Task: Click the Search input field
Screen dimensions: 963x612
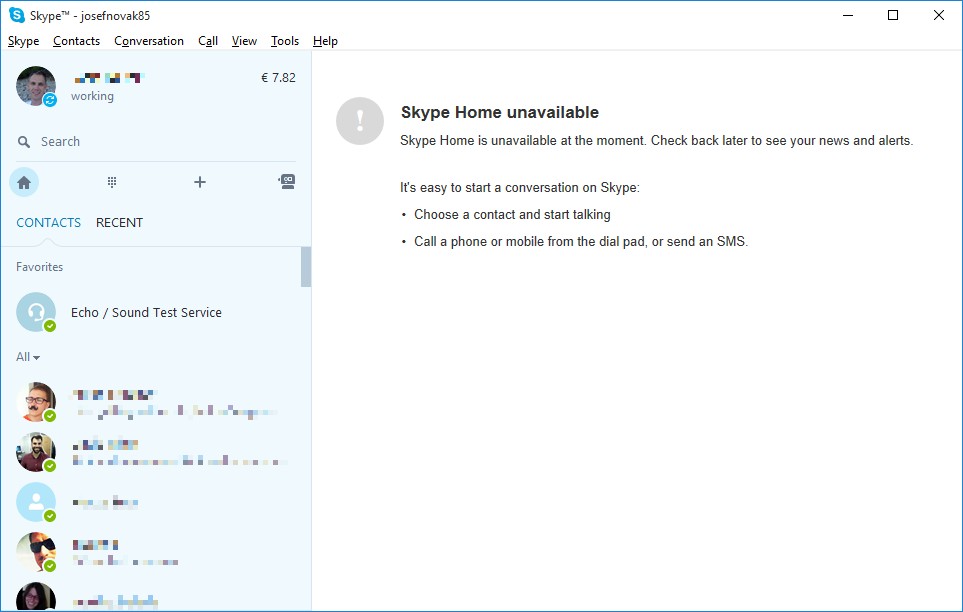Action: coord(157,142)
